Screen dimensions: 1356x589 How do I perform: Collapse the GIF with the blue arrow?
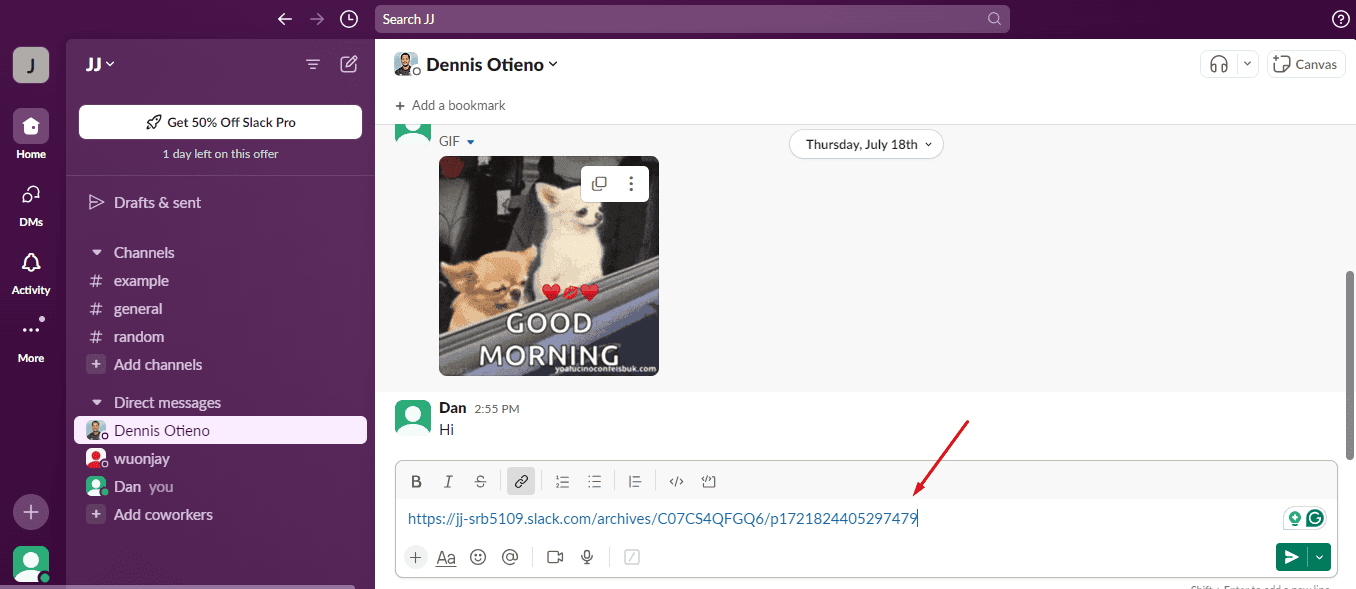click(x=471, y=142)
